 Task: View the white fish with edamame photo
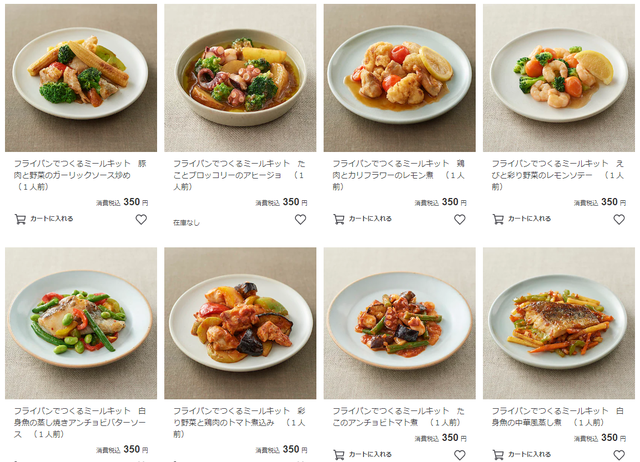point(81,323)
